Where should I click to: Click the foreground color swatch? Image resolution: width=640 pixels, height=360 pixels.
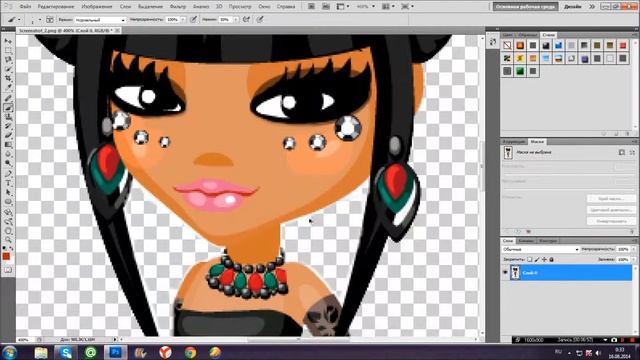[x=6, y=256]
